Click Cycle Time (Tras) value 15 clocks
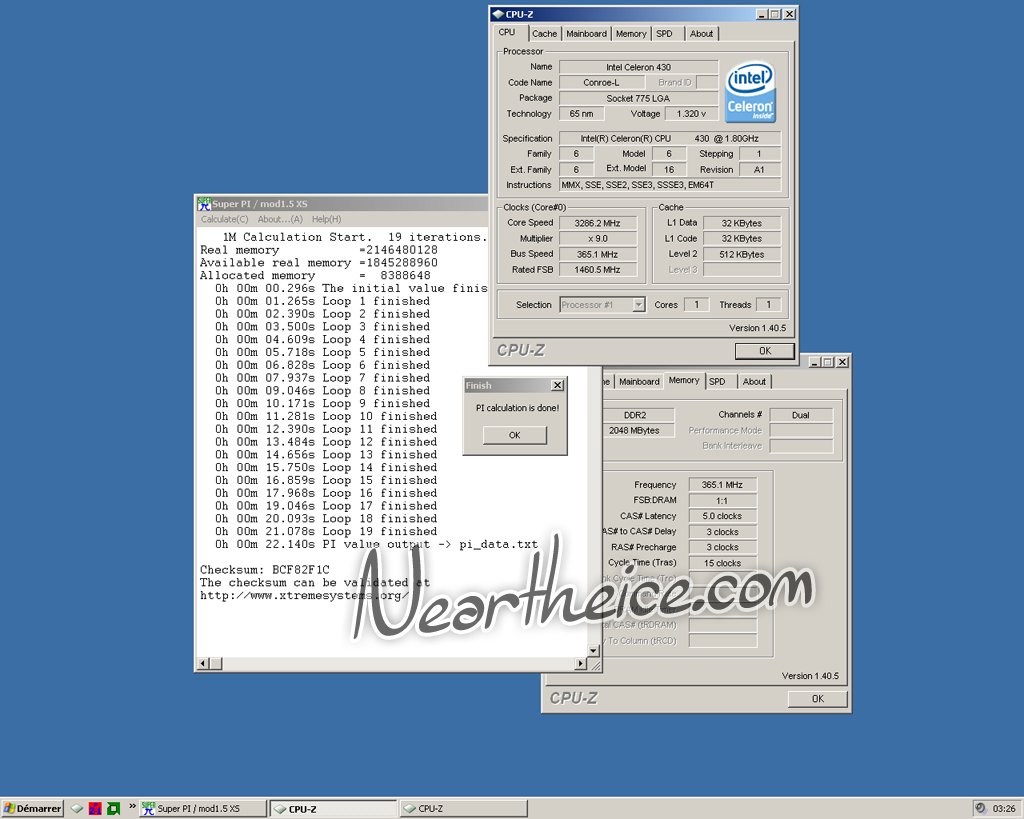Image resolution: width=1024 pixels, height=819 pixels. tap(722, 563)
